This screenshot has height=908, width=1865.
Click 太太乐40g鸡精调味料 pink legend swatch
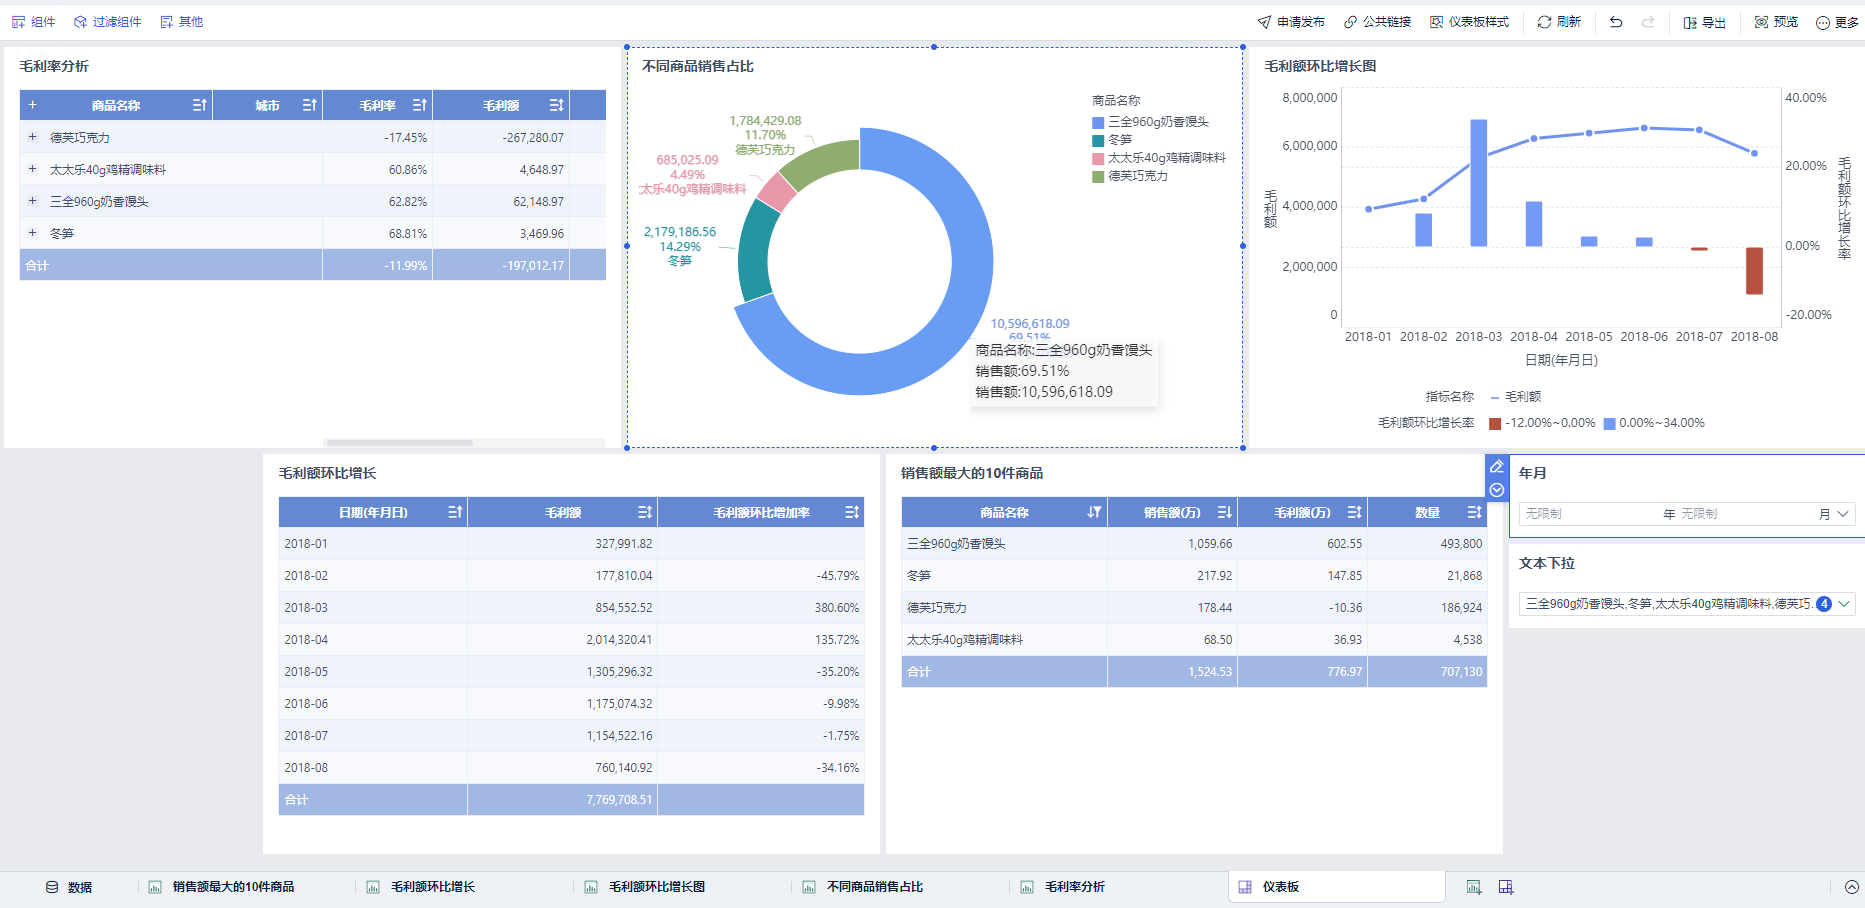[x=1098, y=159]
